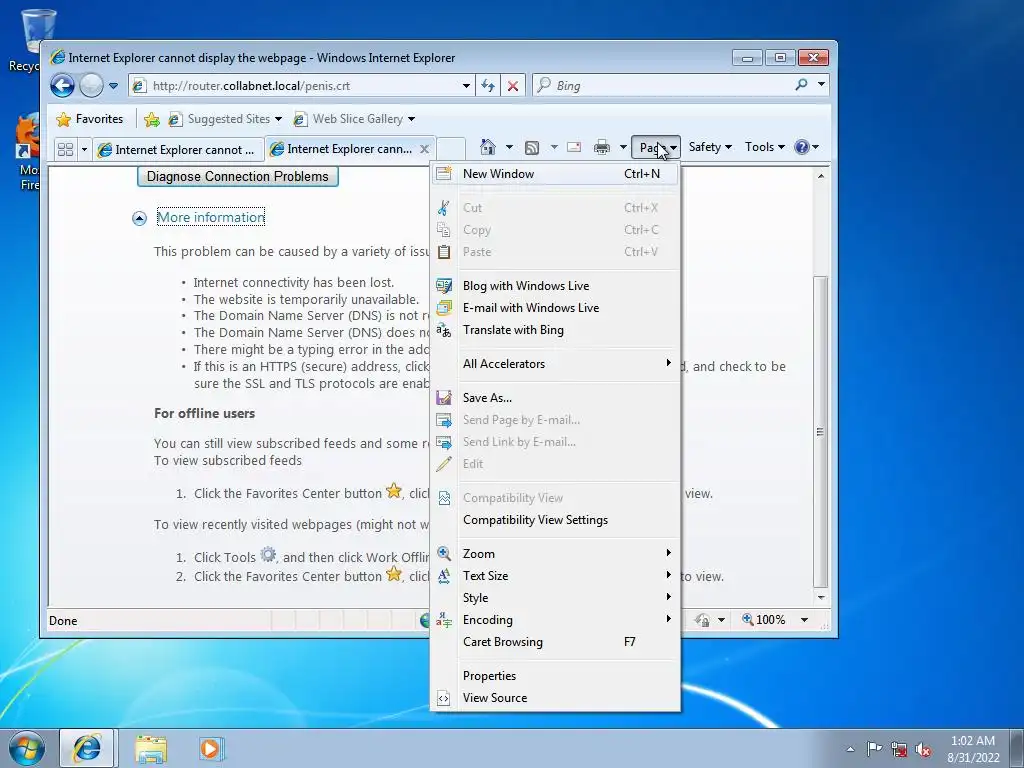Expand the zoom level dropdown arrow

pyautogui.click(x=805, y=620)
